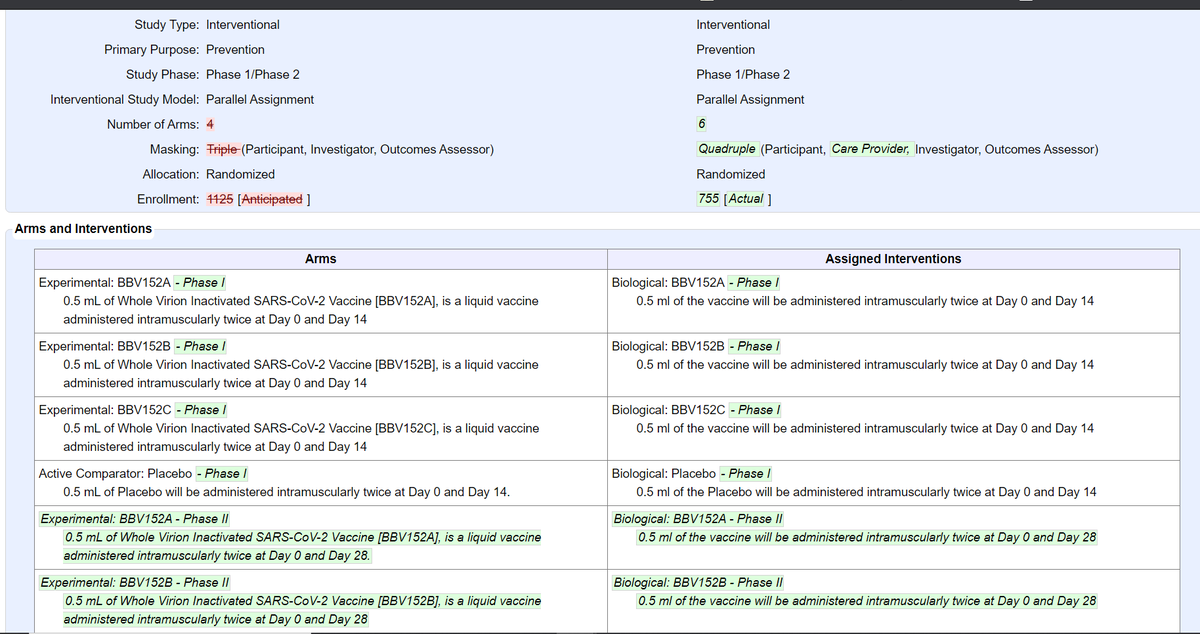Click '0.5 ml of the Placebo will be administered' text
Viewport: 1200px width, 634px height.
pyautogui.click(x=866, y=492)
